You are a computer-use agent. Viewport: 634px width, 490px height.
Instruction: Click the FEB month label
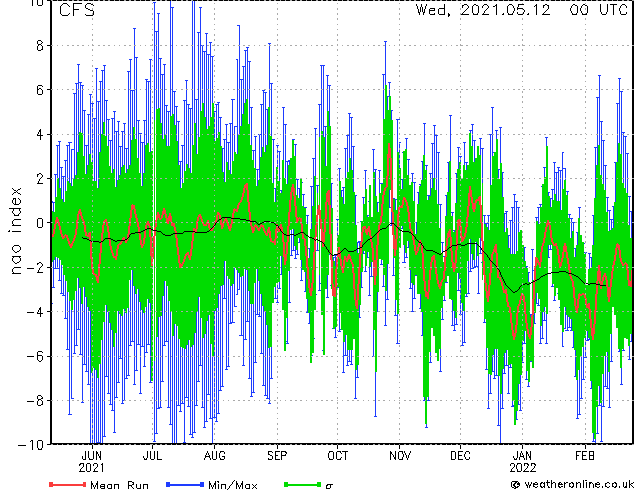point(585,456)
